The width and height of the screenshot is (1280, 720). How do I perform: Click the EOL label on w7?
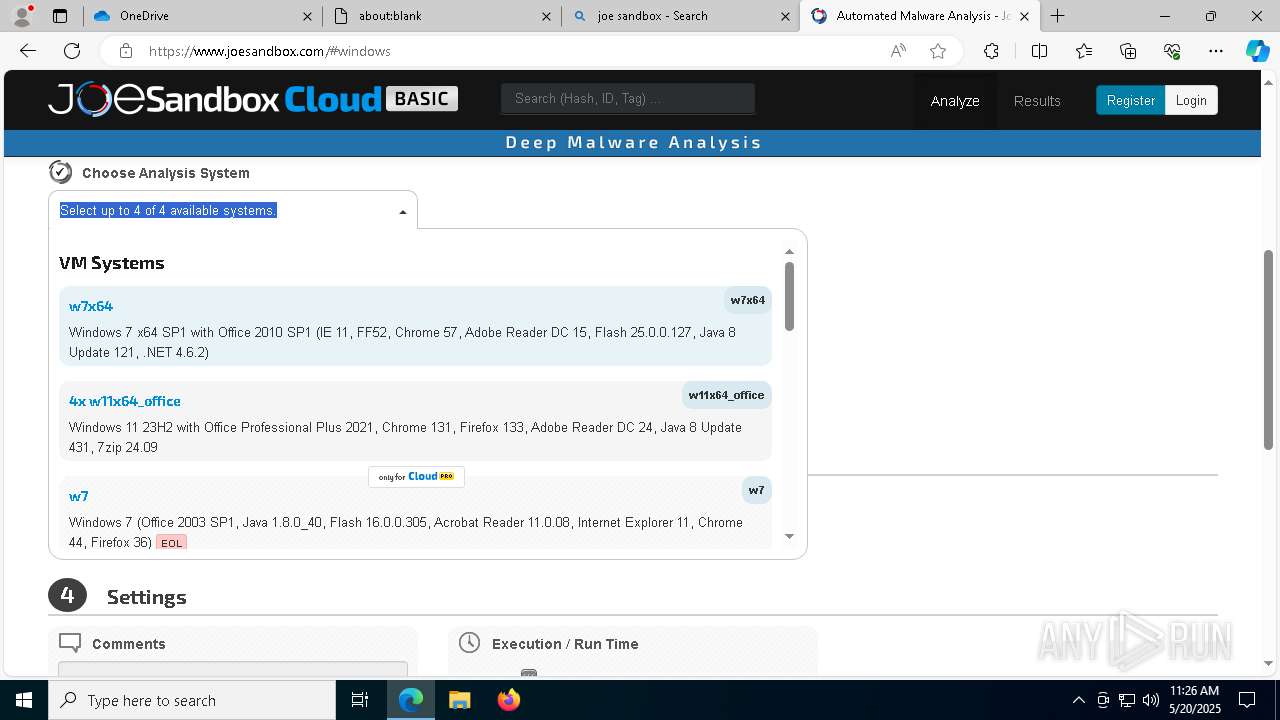point(171,543)
